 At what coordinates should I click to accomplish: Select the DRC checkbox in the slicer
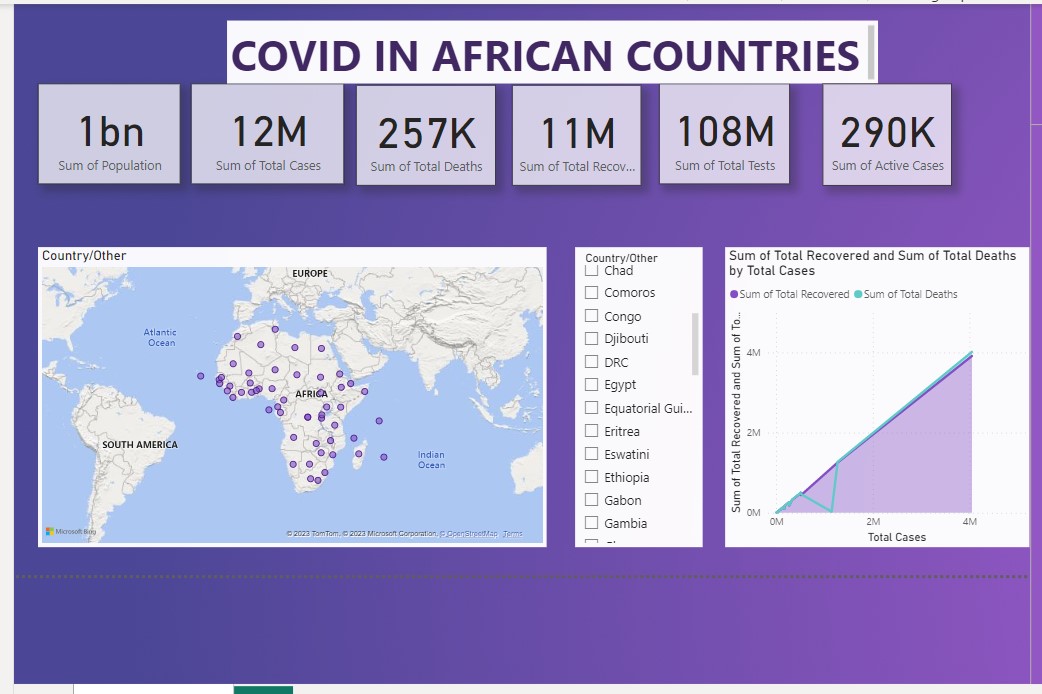pyautogui.click(x=591, y=362)
